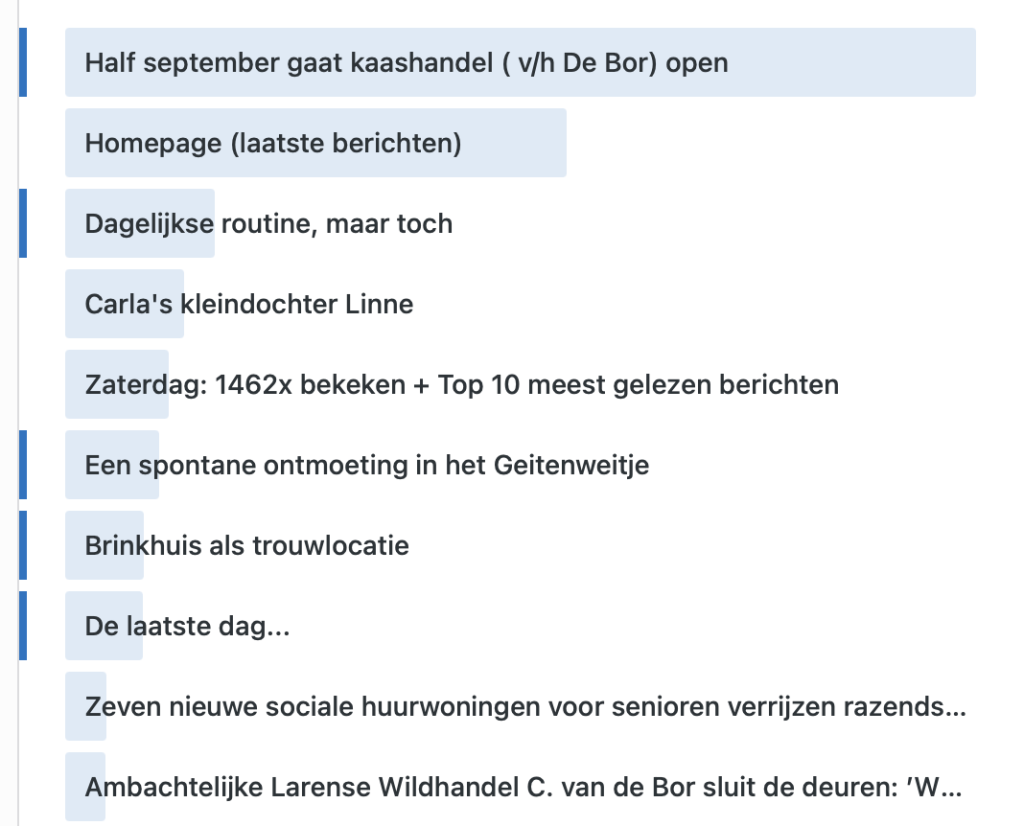
Task: Click blue marker beside 'Brinkhuis als trouwlocatie'
Action: tap(23, 545)
